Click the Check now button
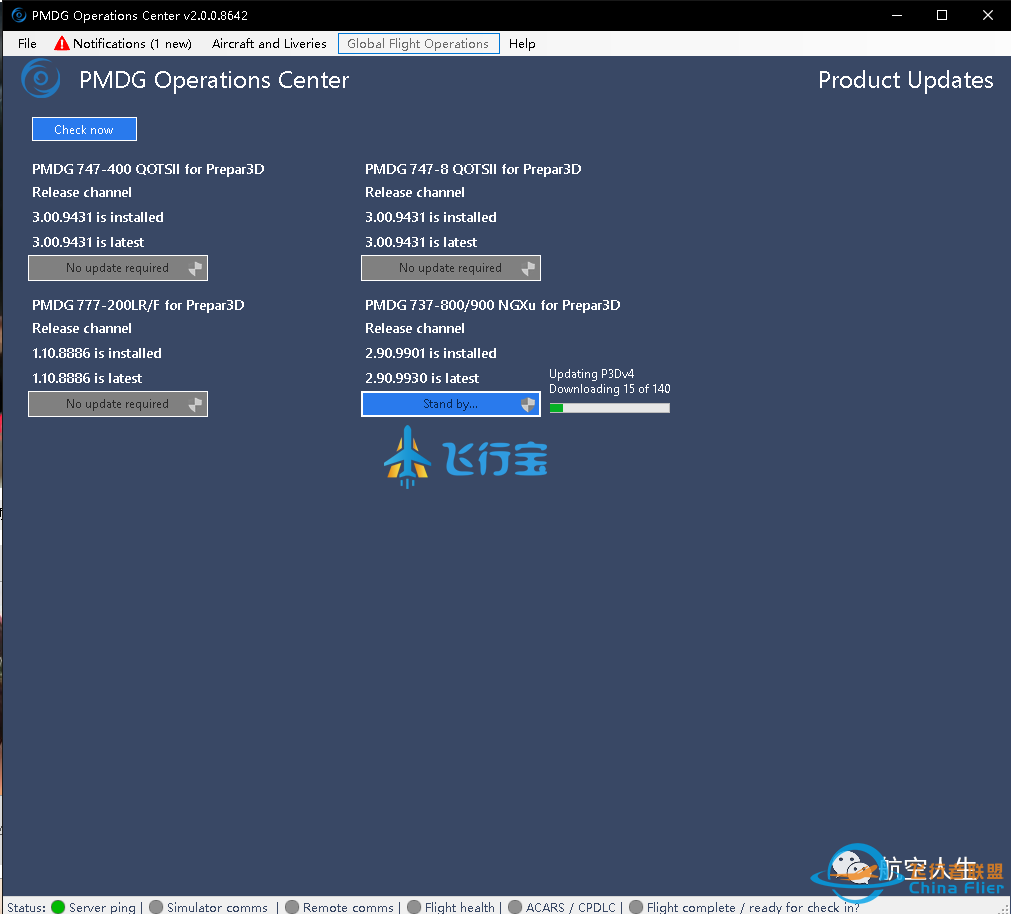Screen dimensions: 1011x914 84,130
